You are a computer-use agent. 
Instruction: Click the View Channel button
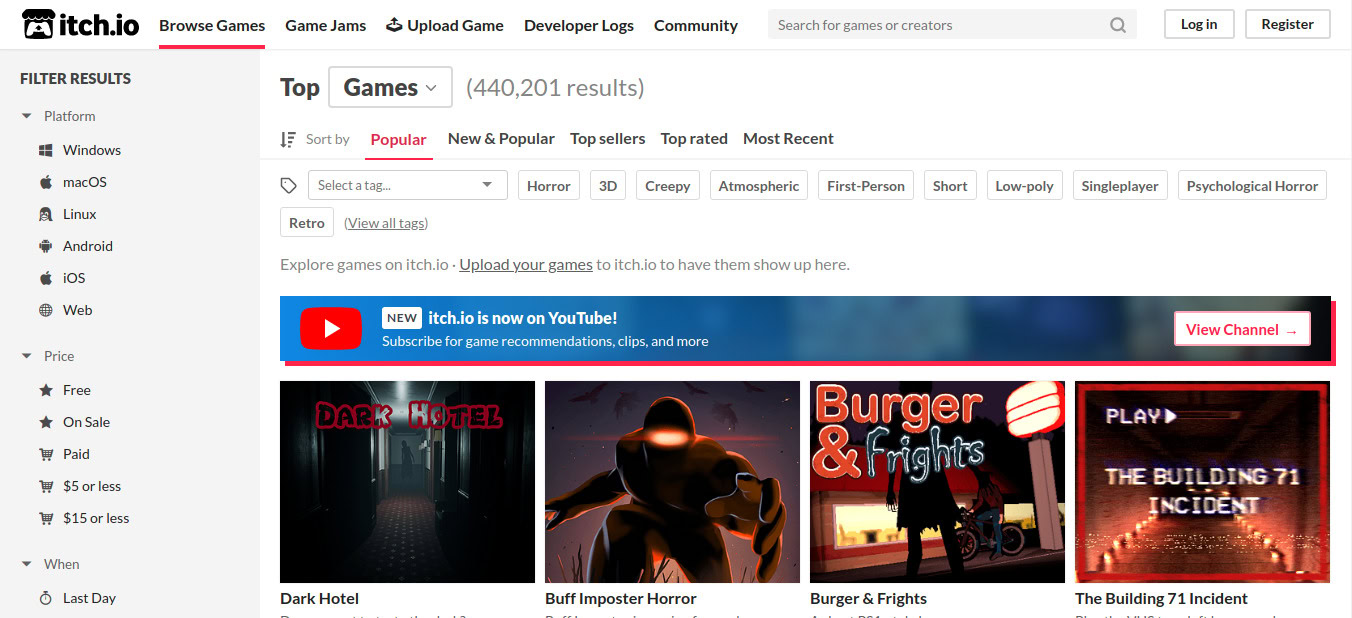(1242, 329)
